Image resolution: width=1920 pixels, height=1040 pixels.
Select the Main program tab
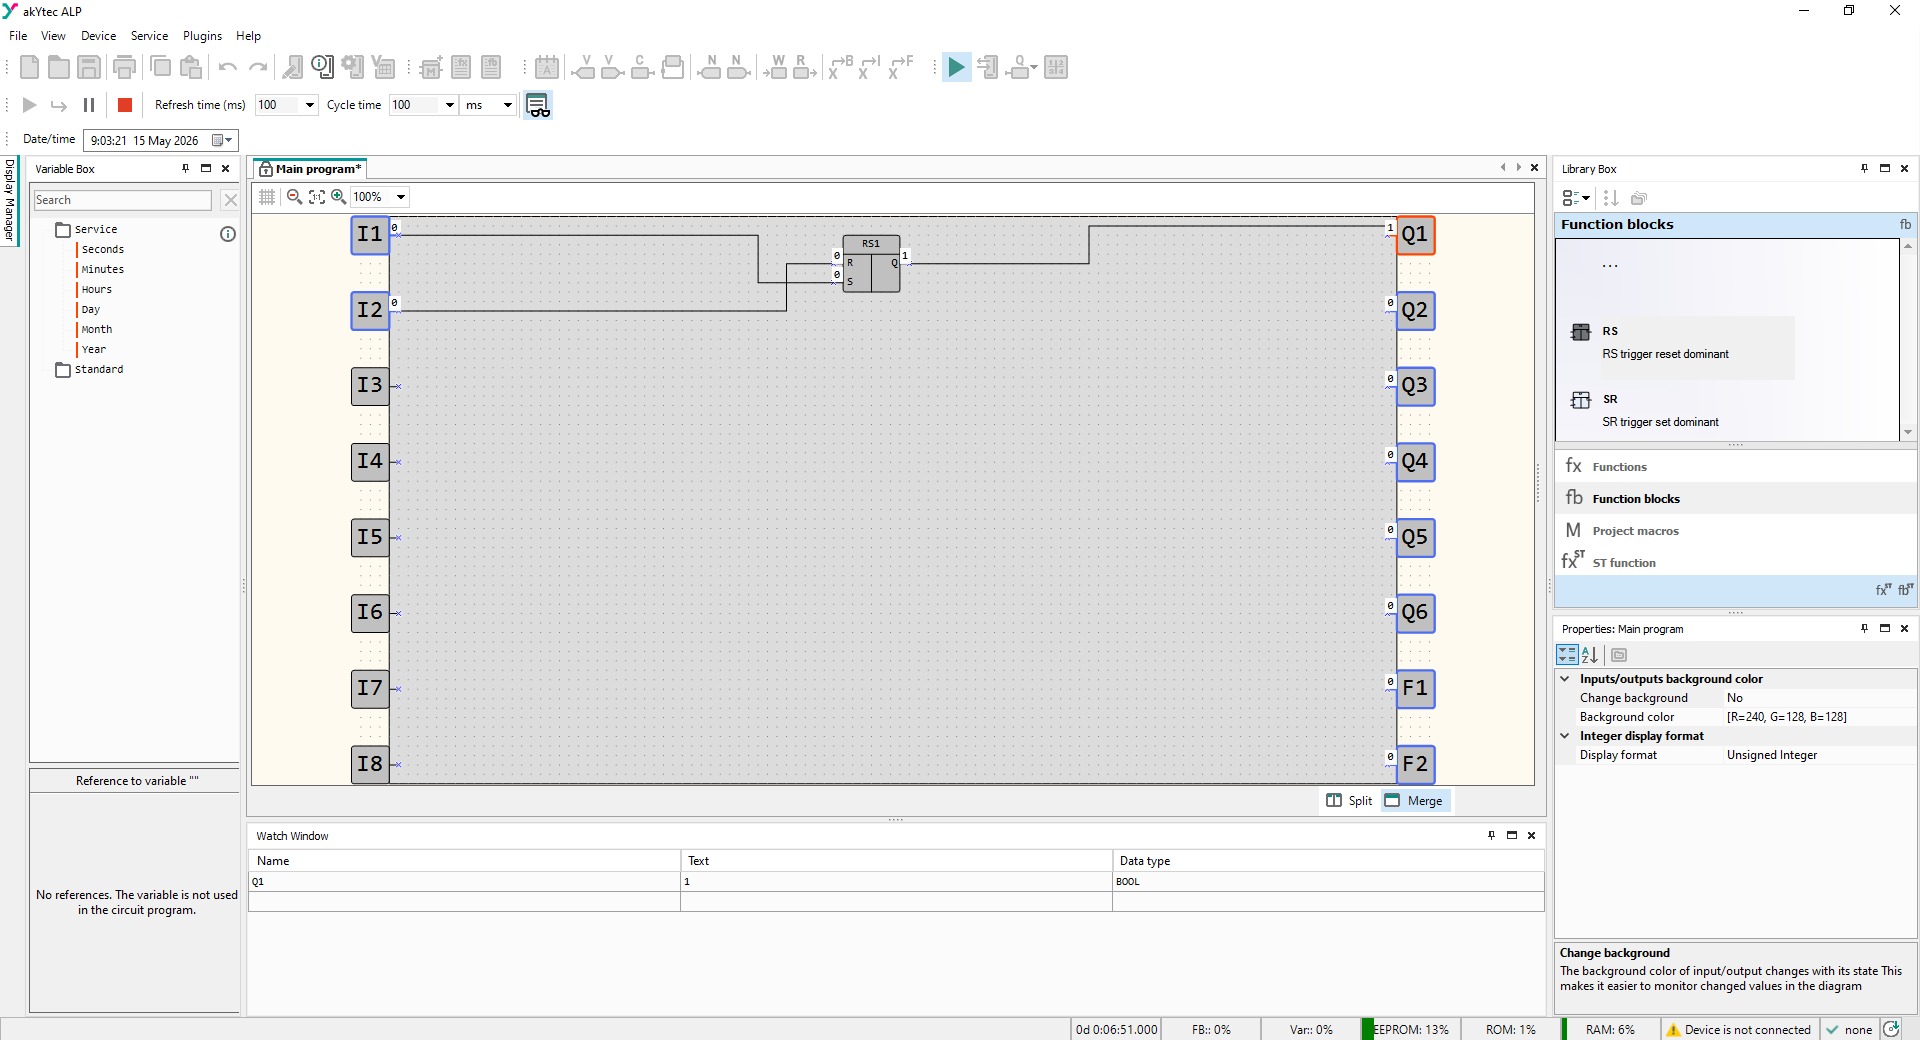pos(310,169)
